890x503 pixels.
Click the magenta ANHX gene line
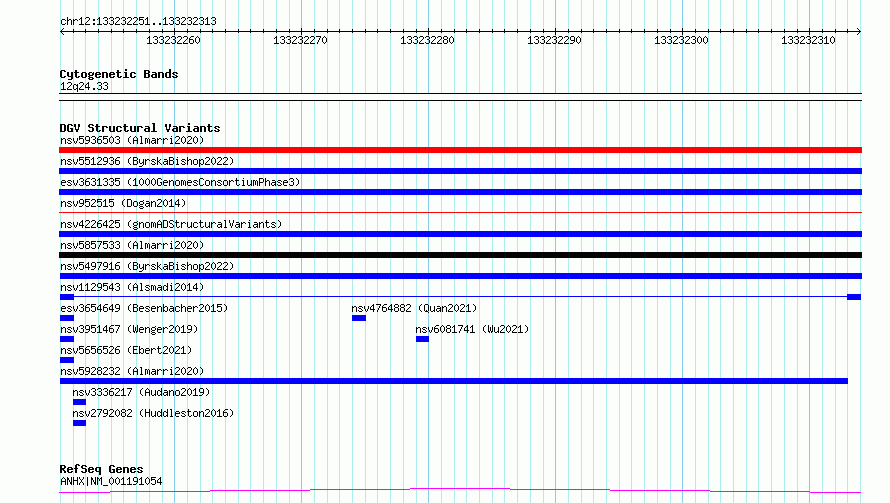460,490
